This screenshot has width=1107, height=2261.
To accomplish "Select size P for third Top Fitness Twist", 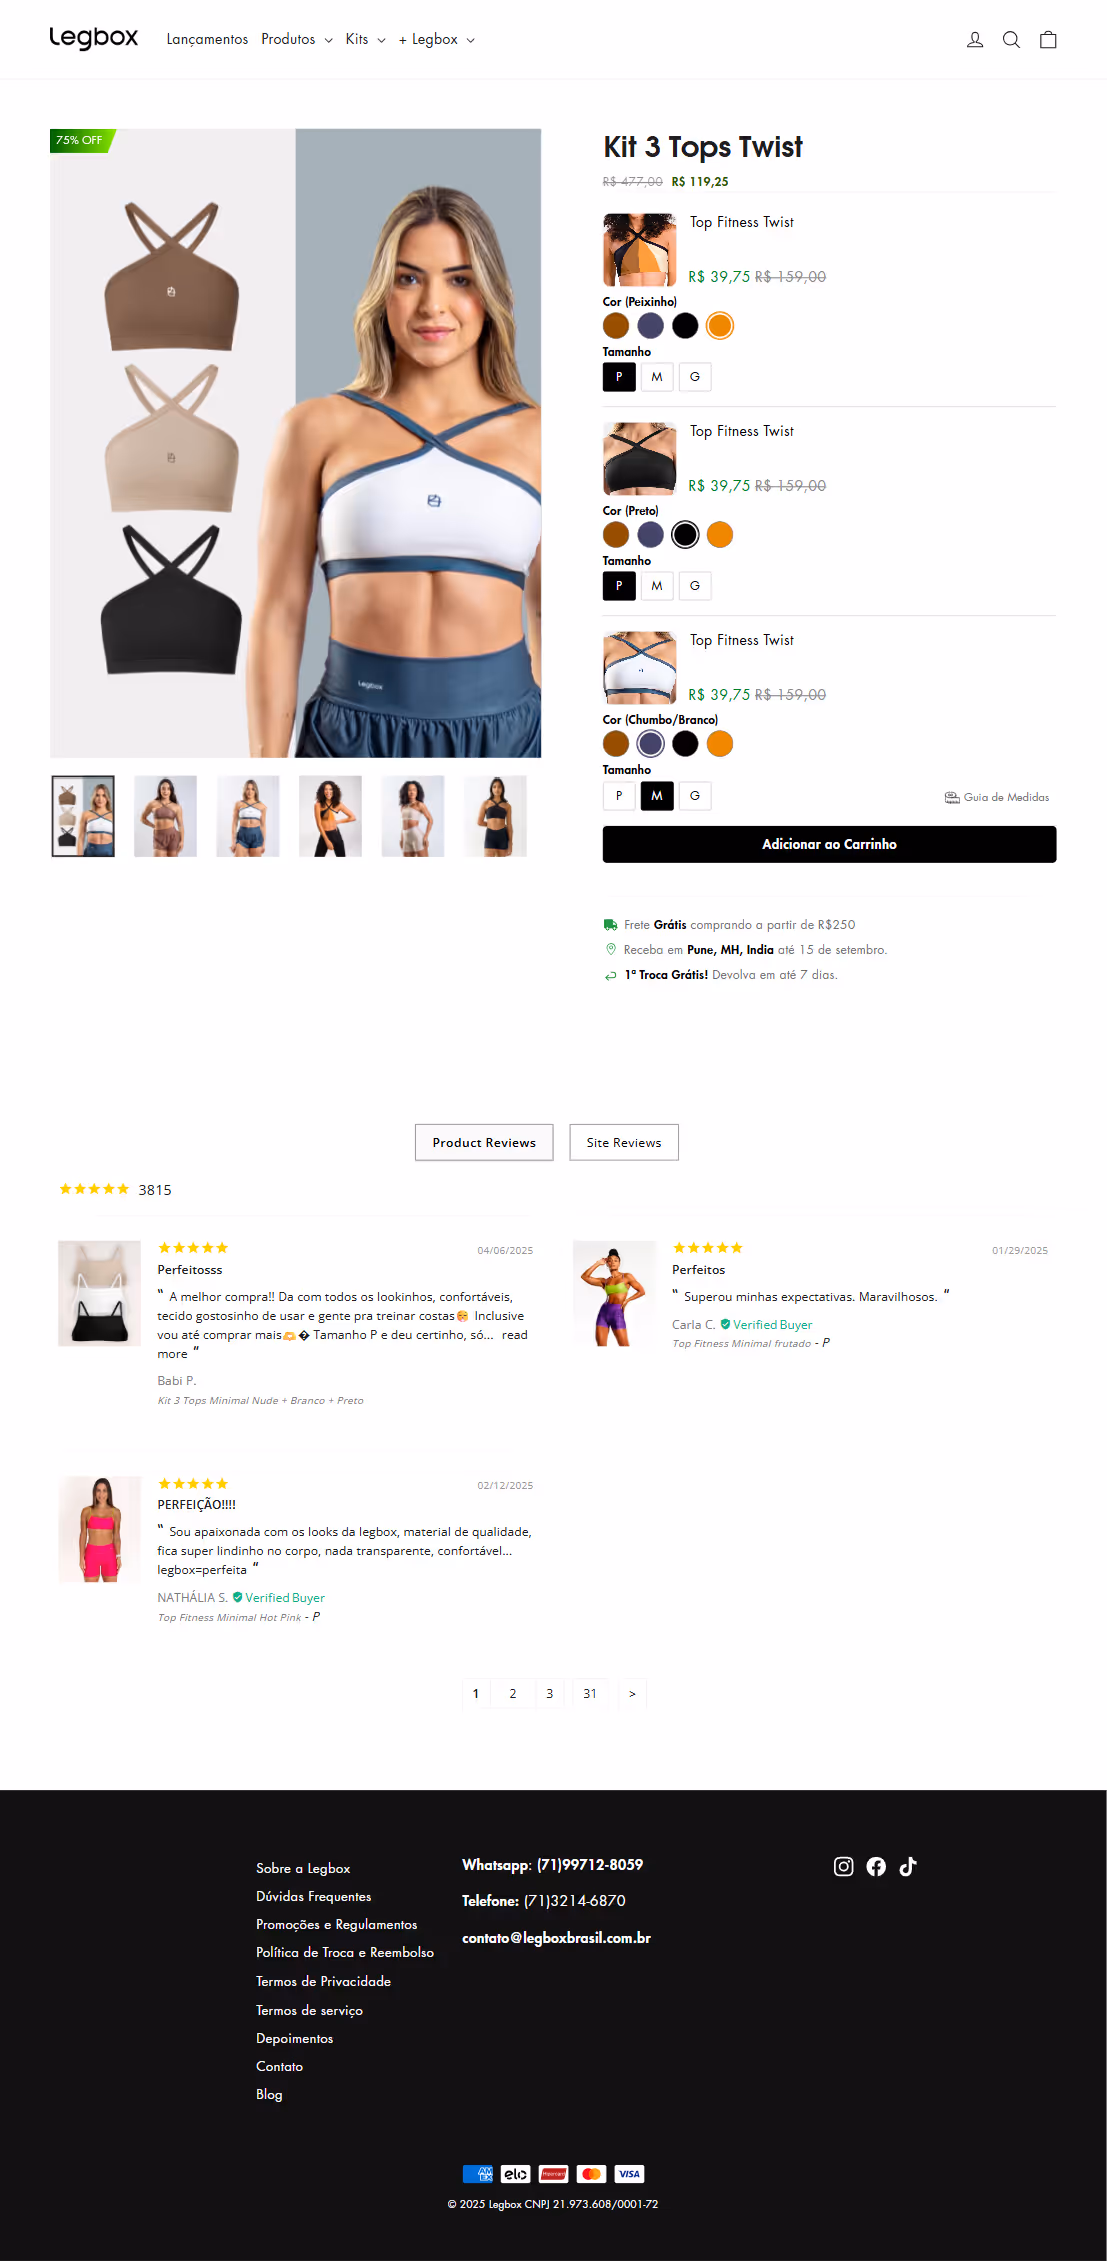I will coord(619,796).
